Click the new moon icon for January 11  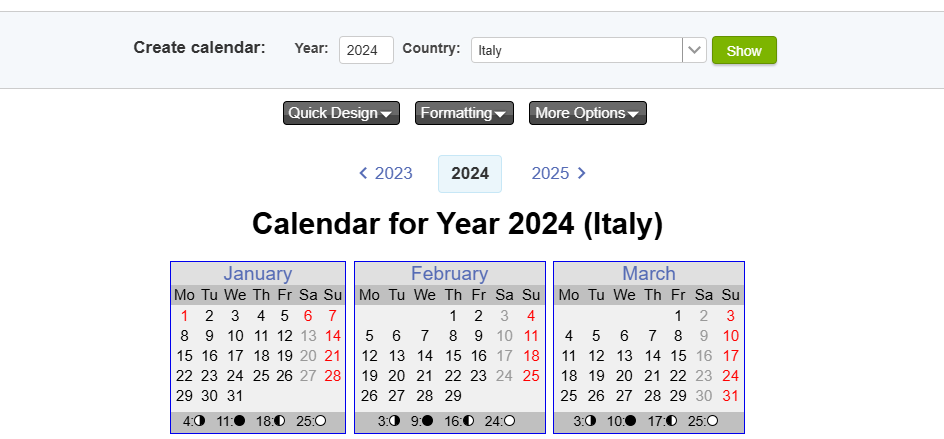[x=239, y=421]
